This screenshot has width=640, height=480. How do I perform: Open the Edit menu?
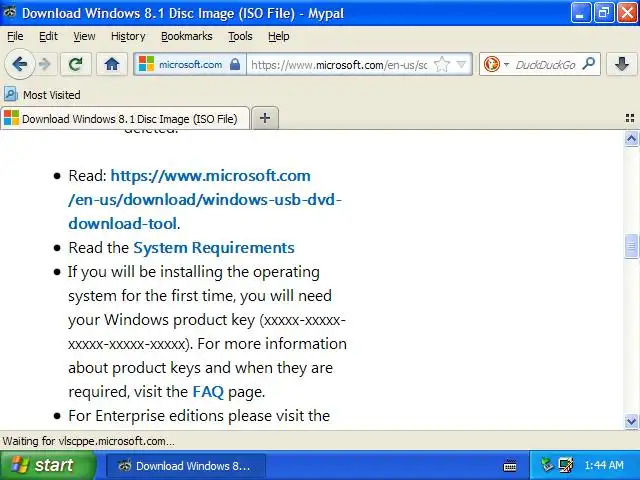(x=48, y=36)
